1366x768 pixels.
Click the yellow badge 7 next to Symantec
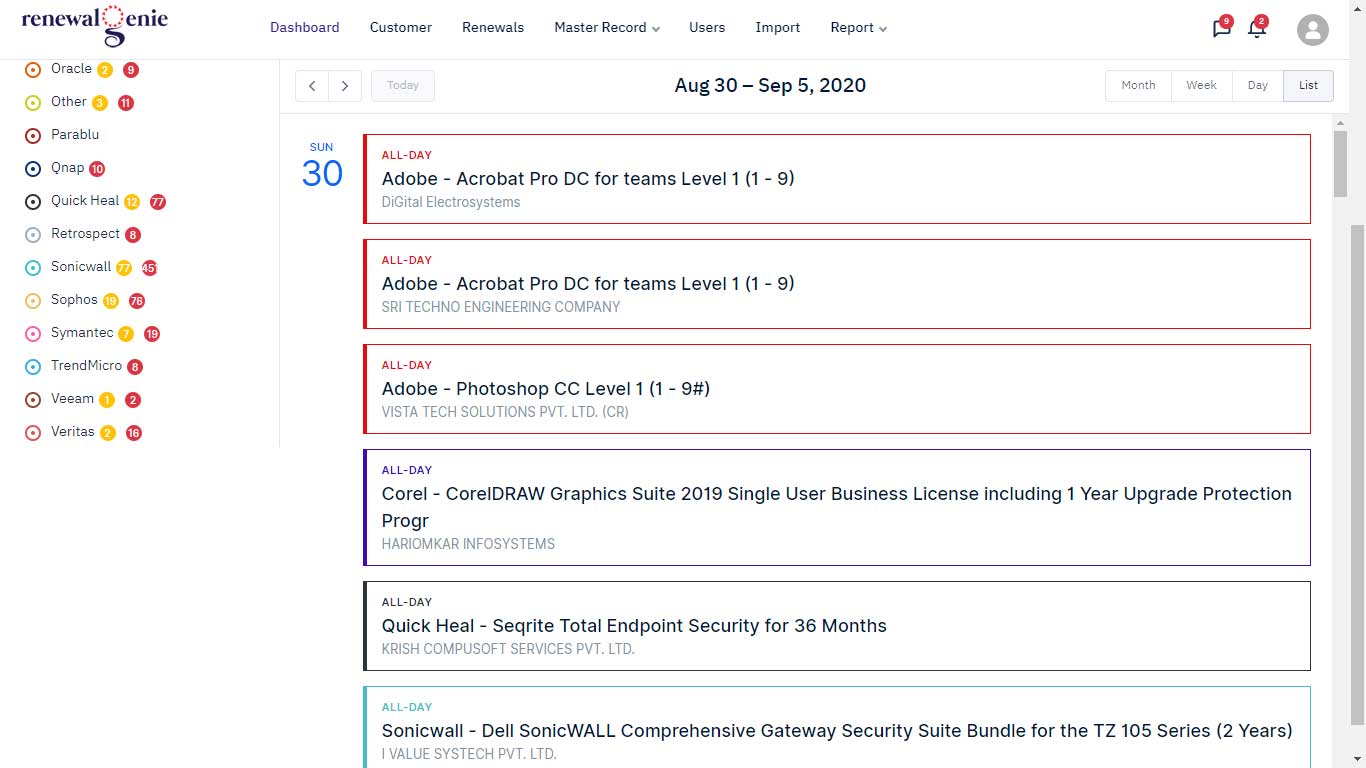point(126,334)
